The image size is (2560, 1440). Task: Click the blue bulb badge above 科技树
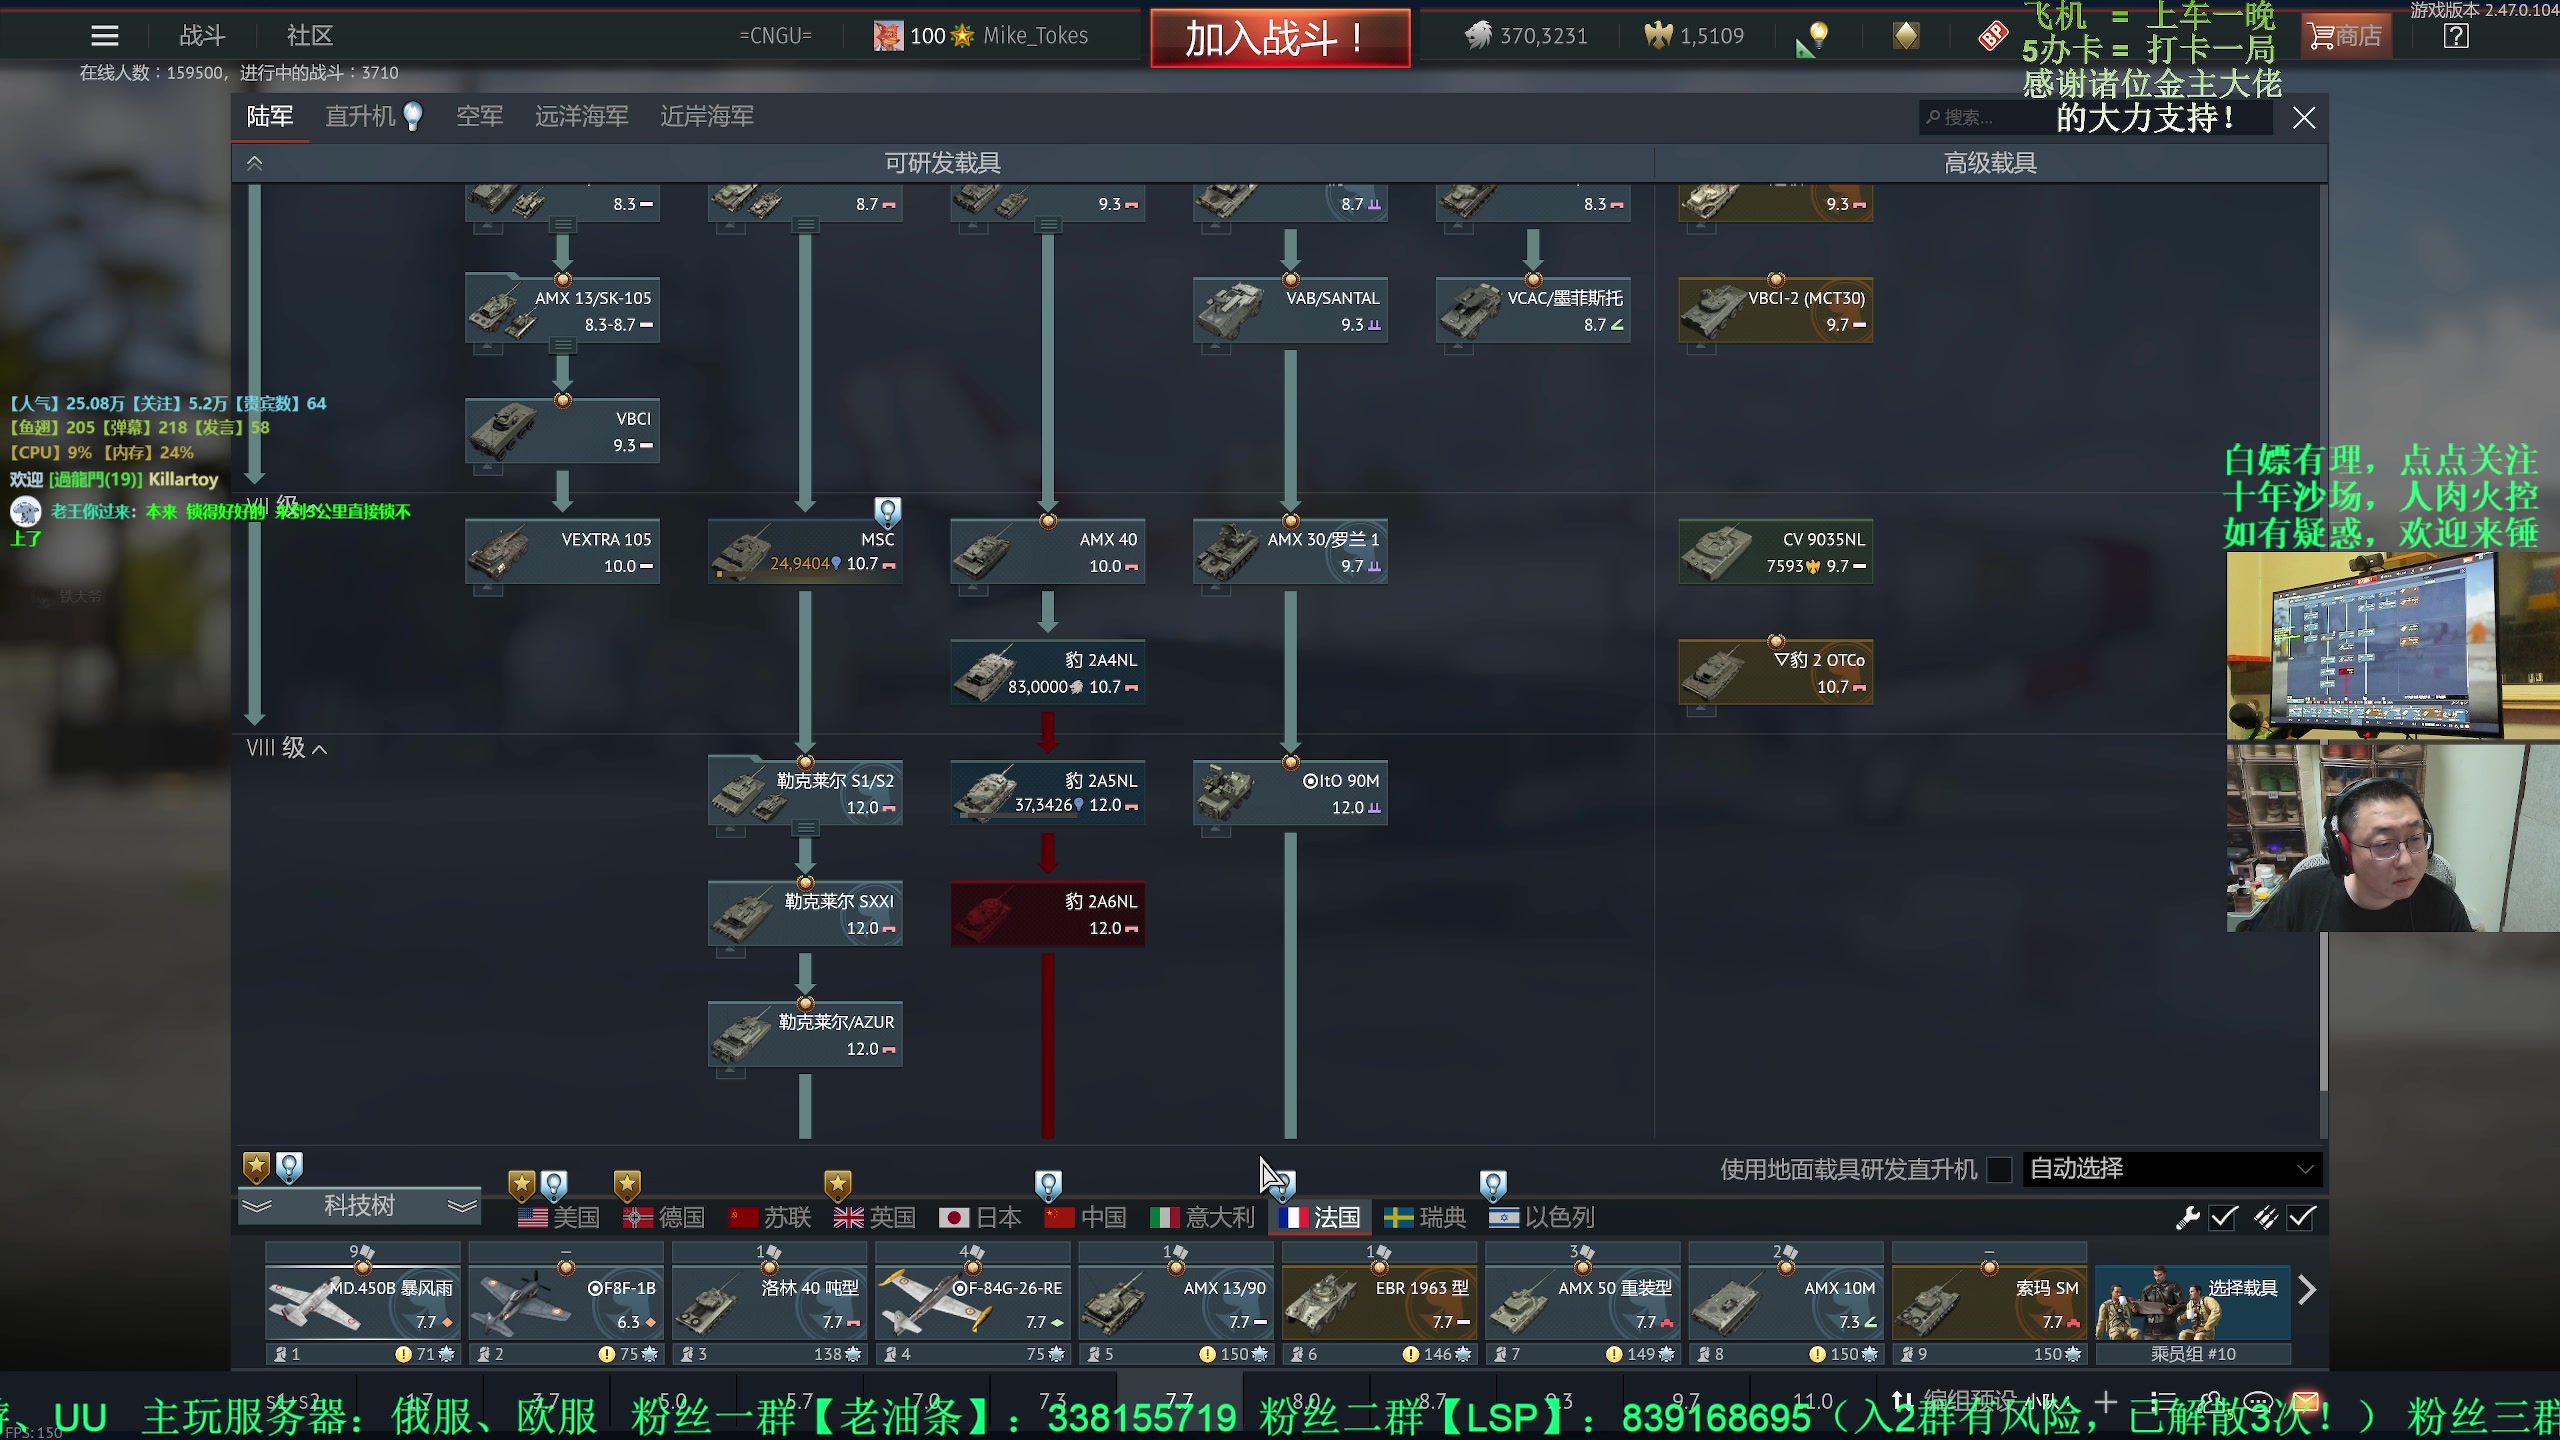289,1167
